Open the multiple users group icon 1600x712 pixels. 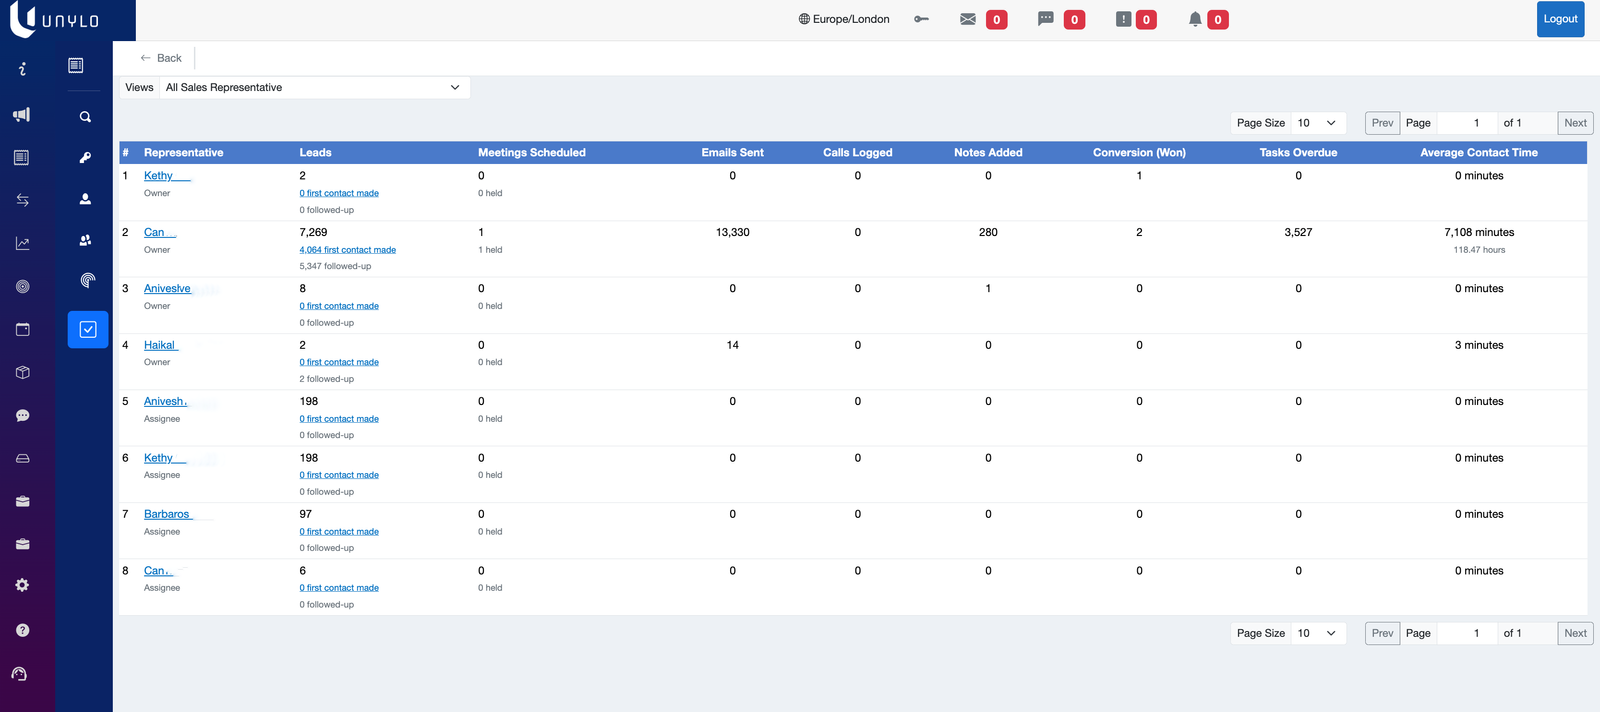coord(85,240)
